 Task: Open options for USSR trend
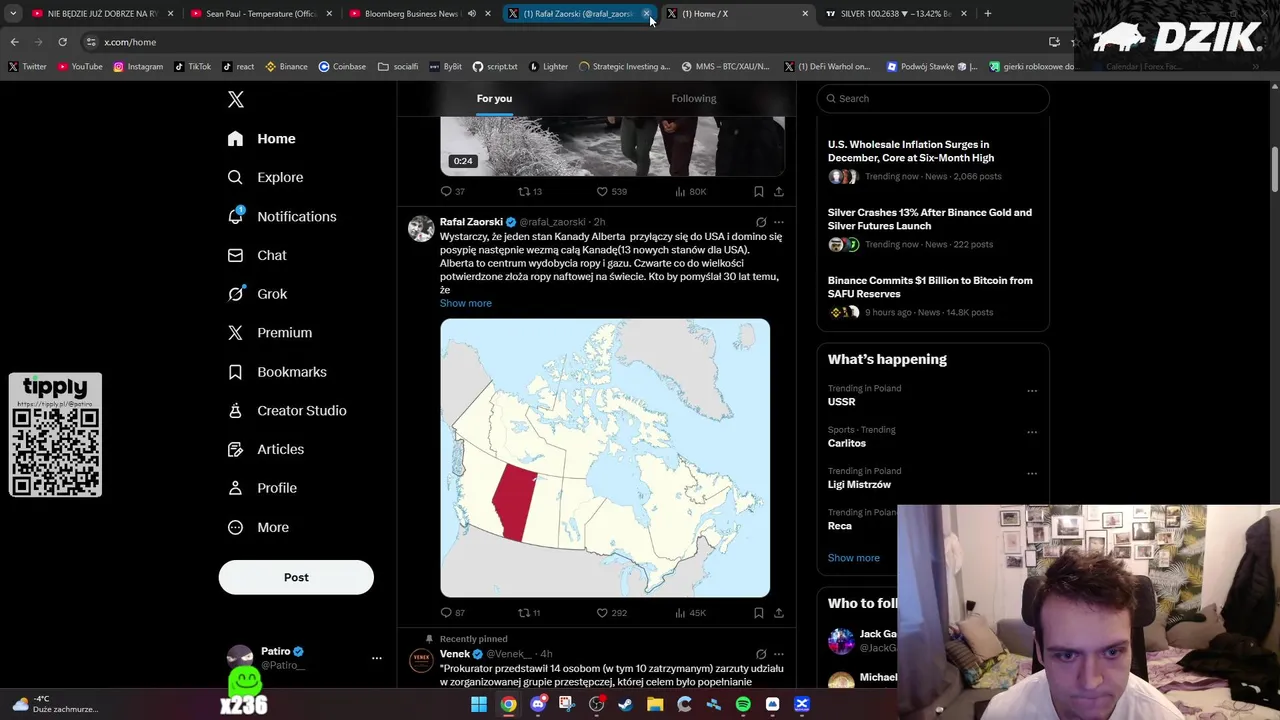click(x=1032, y=391)
